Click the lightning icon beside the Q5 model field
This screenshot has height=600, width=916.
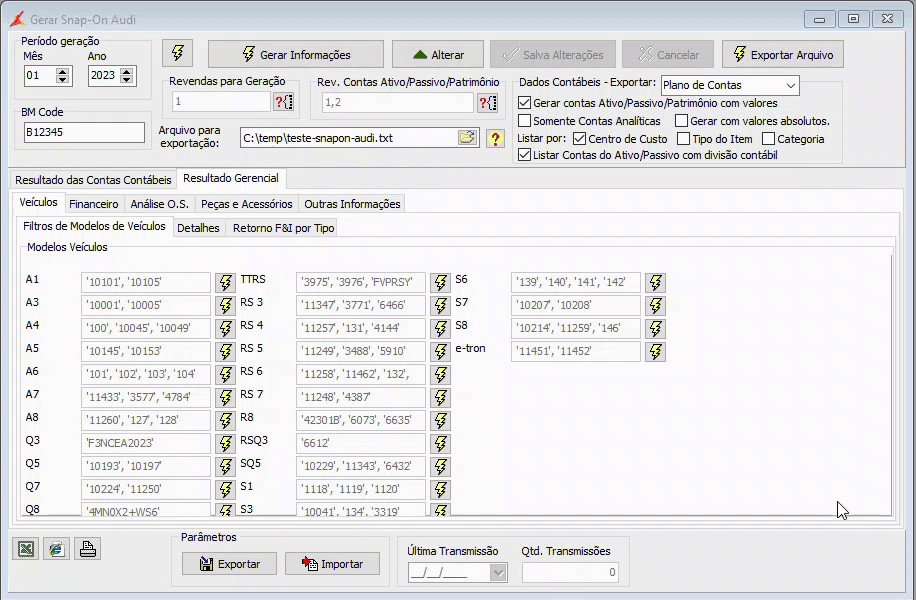click(x=225, y=466)
